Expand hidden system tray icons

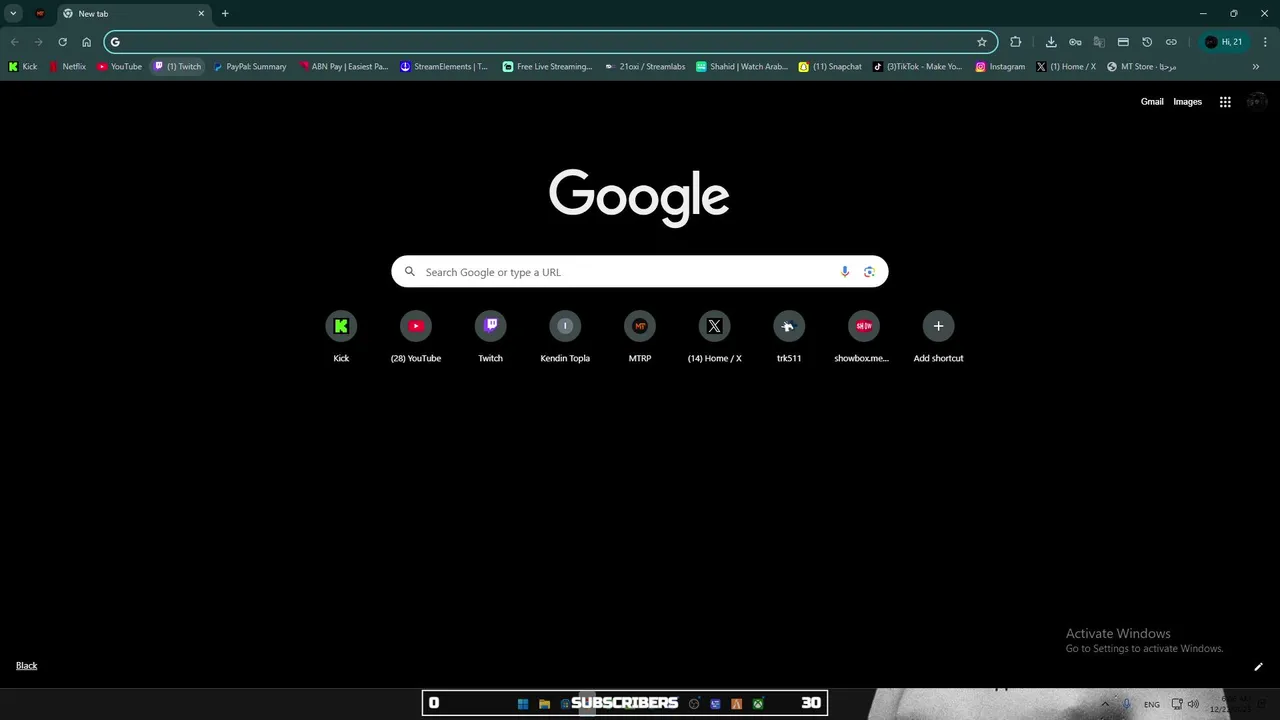tap(1105, 704)
